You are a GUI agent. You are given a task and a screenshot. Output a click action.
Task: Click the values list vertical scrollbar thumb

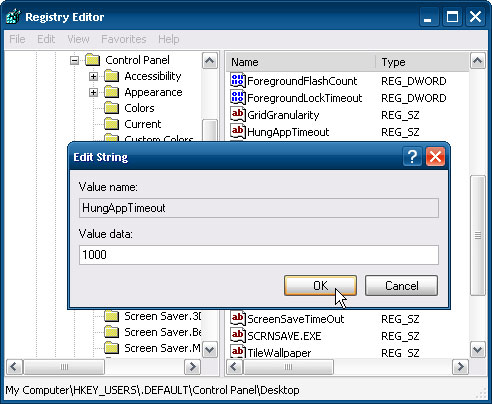coord(478,235)
